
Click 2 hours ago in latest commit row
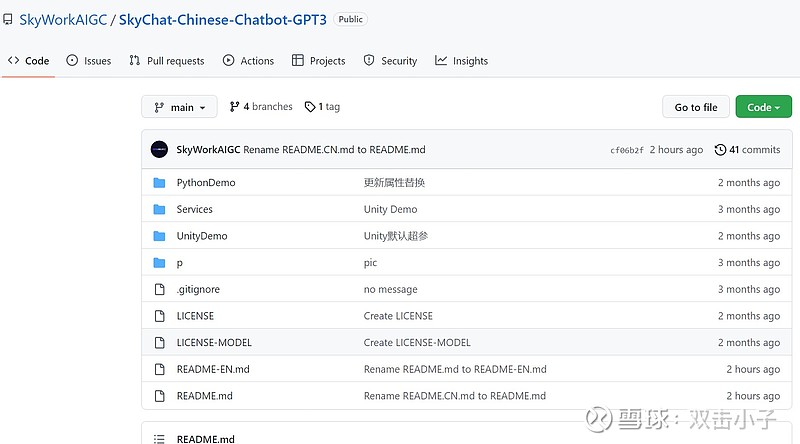point(676,150)
